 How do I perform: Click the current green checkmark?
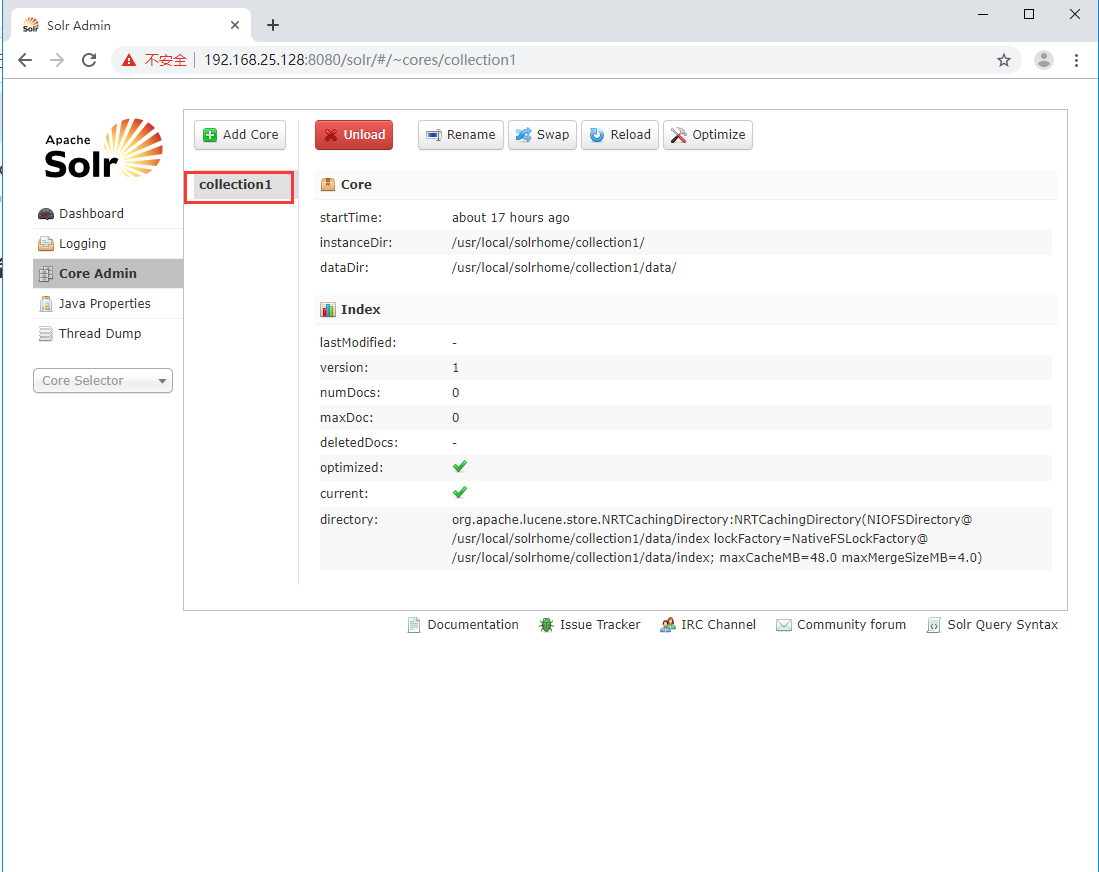[460, 493]
